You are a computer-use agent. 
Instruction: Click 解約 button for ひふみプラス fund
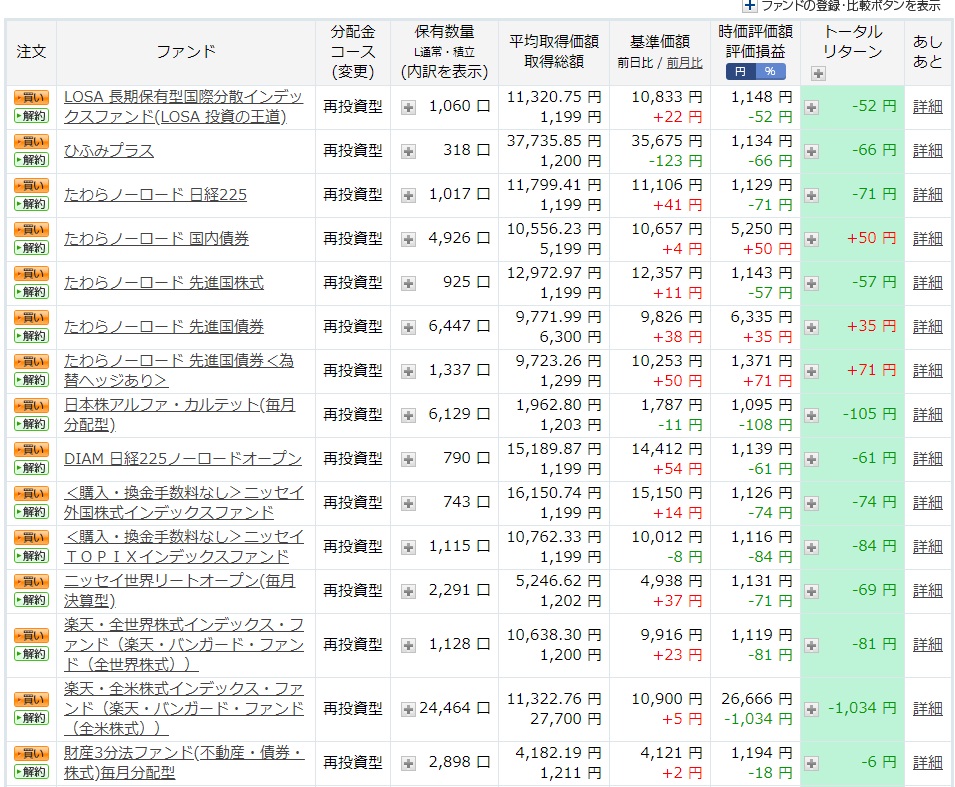31,160
